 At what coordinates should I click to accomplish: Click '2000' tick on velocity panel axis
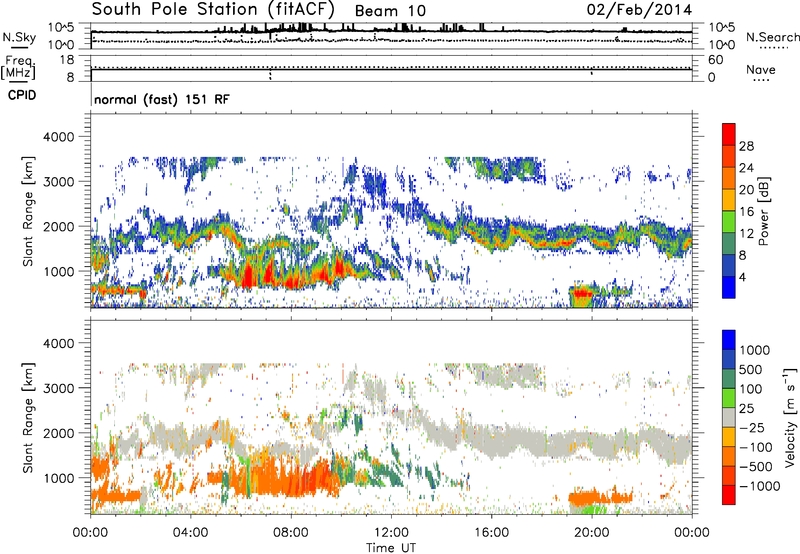59,433
